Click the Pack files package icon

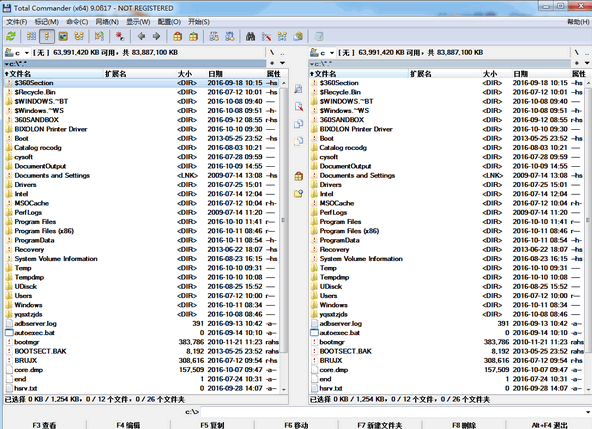tap(177, 36)
